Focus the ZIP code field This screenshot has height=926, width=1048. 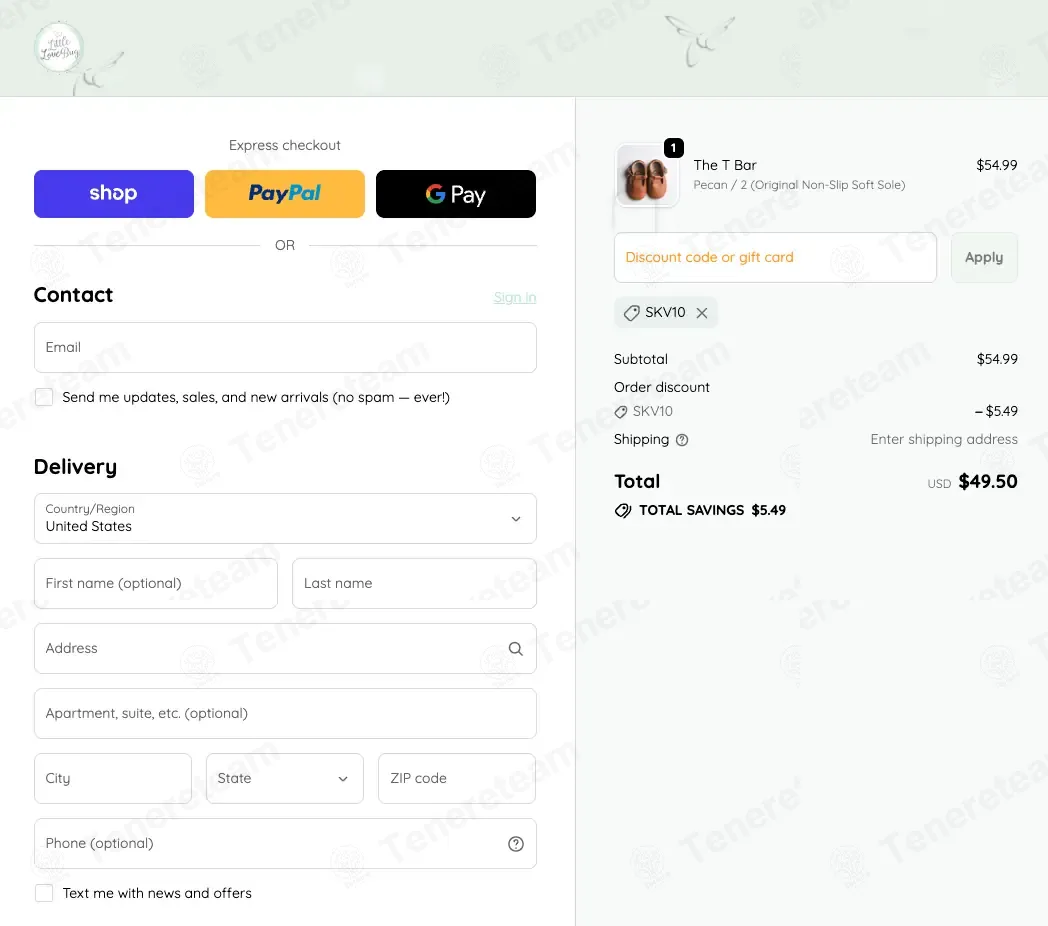click(457, 778)
